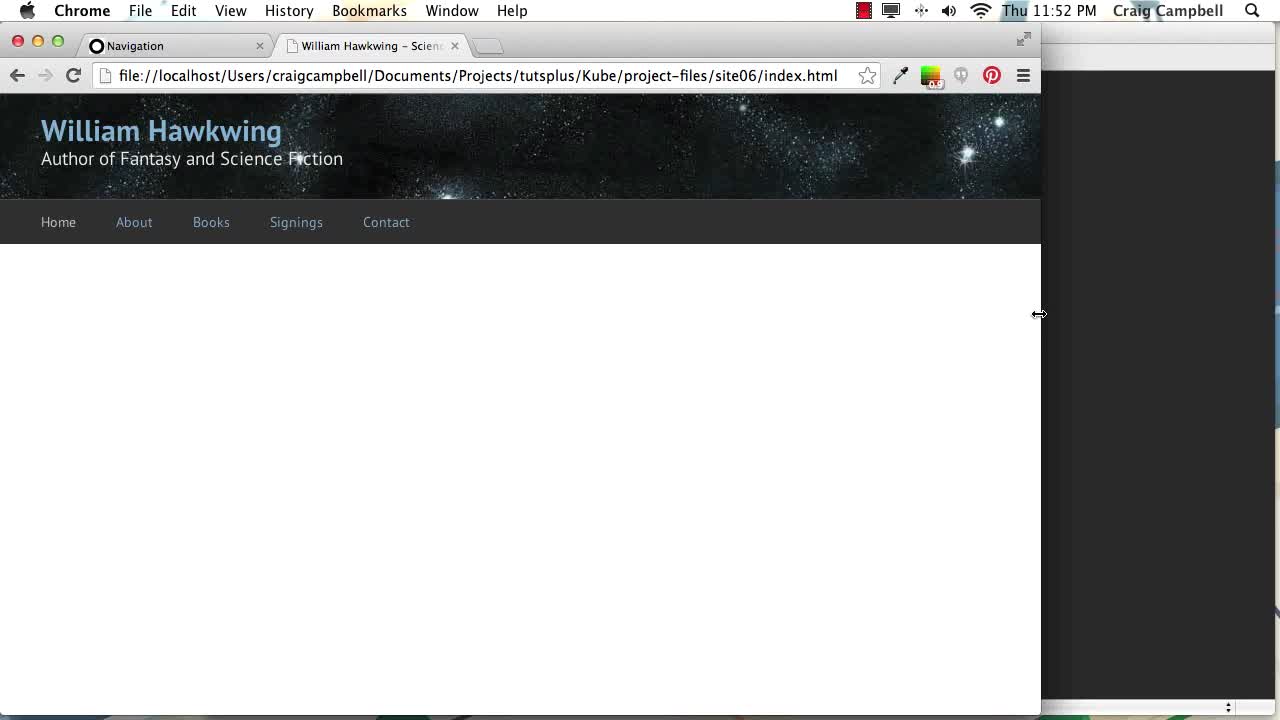This screenshot has width=1280, height=720.
Task: Zoom the Chrome window with the green button
Action: pyautogui.click(x=58, y=41)
